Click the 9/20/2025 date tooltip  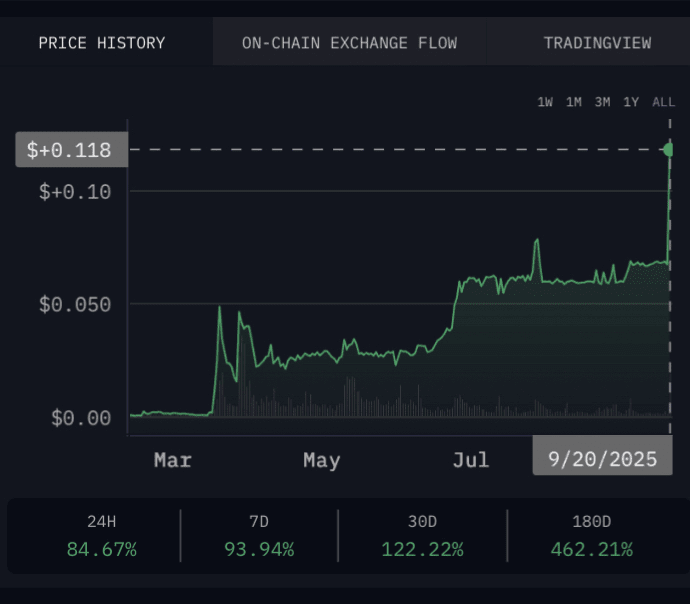[x=602, y=459]
